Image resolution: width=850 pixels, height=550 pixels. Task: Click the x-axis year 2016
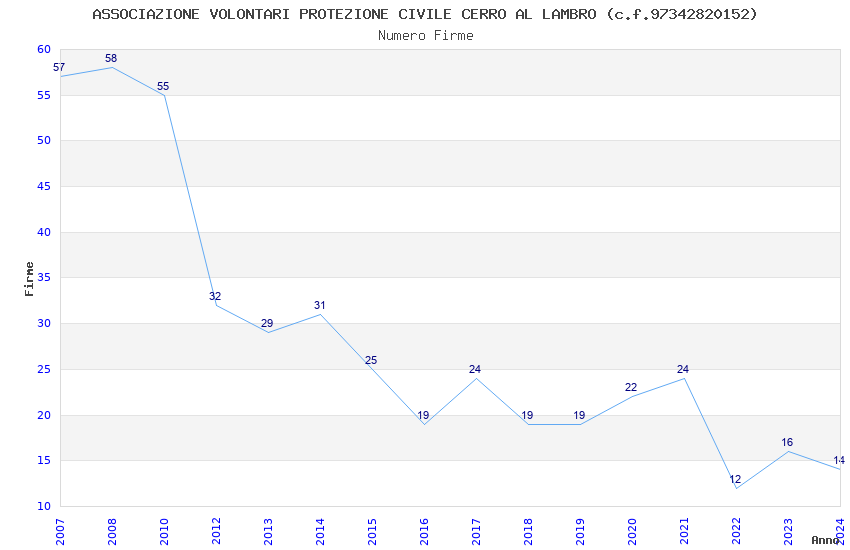424,532
